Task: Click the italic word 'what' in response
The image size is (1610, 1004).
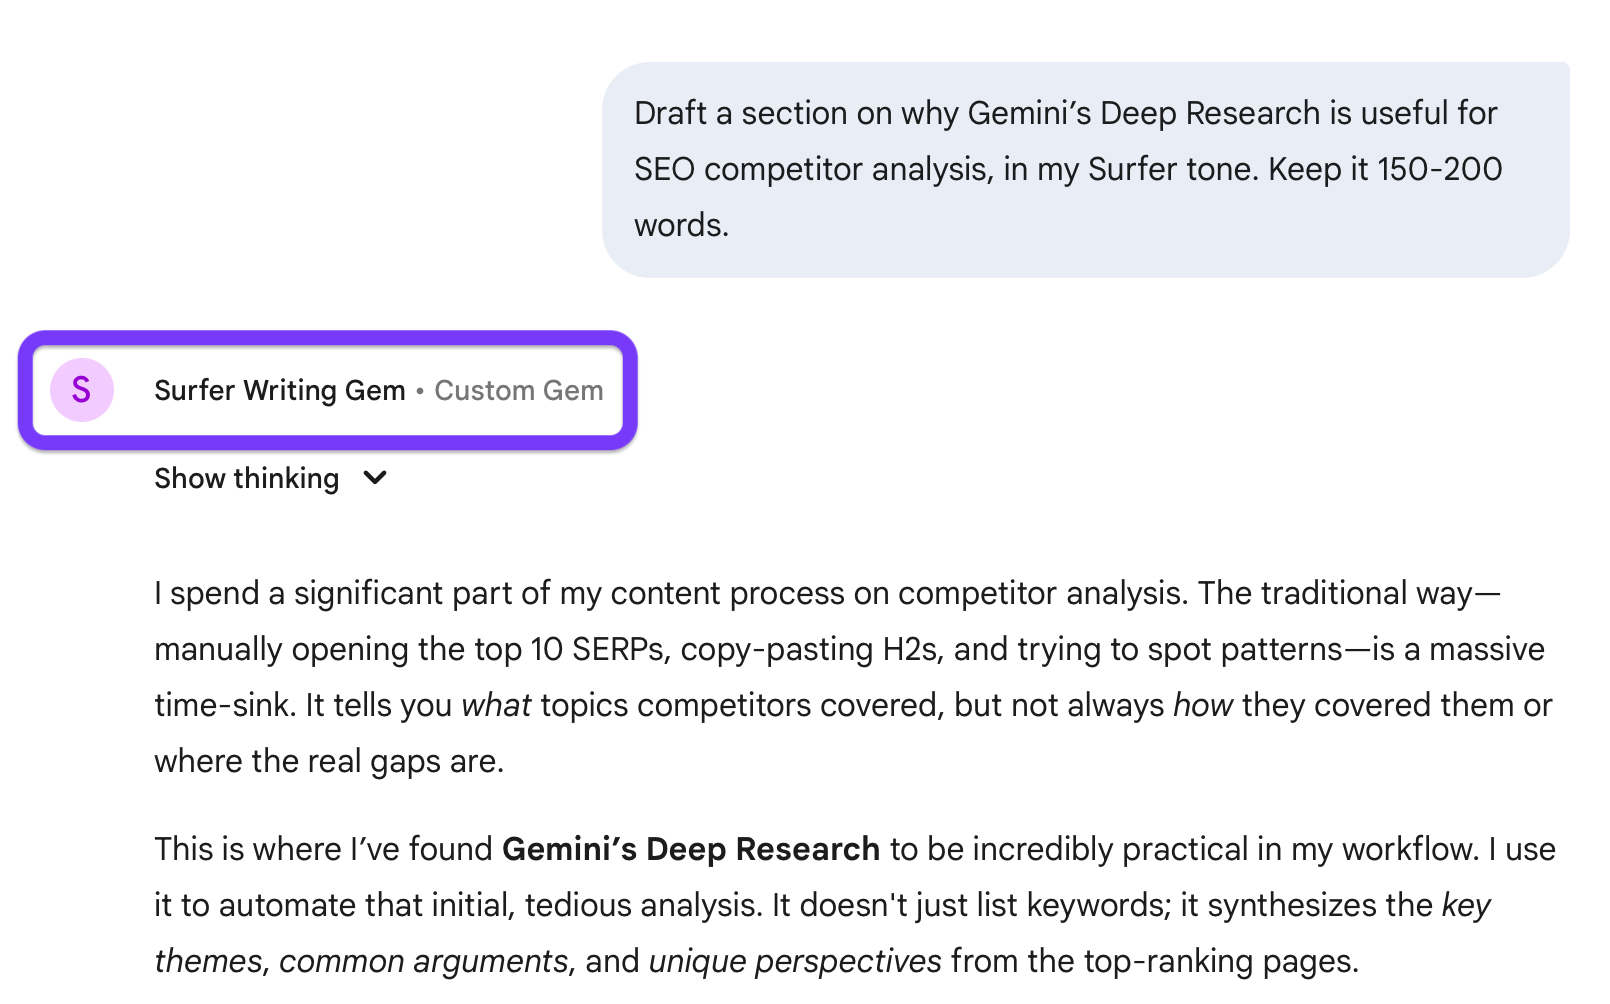Action: pos(496,705)
